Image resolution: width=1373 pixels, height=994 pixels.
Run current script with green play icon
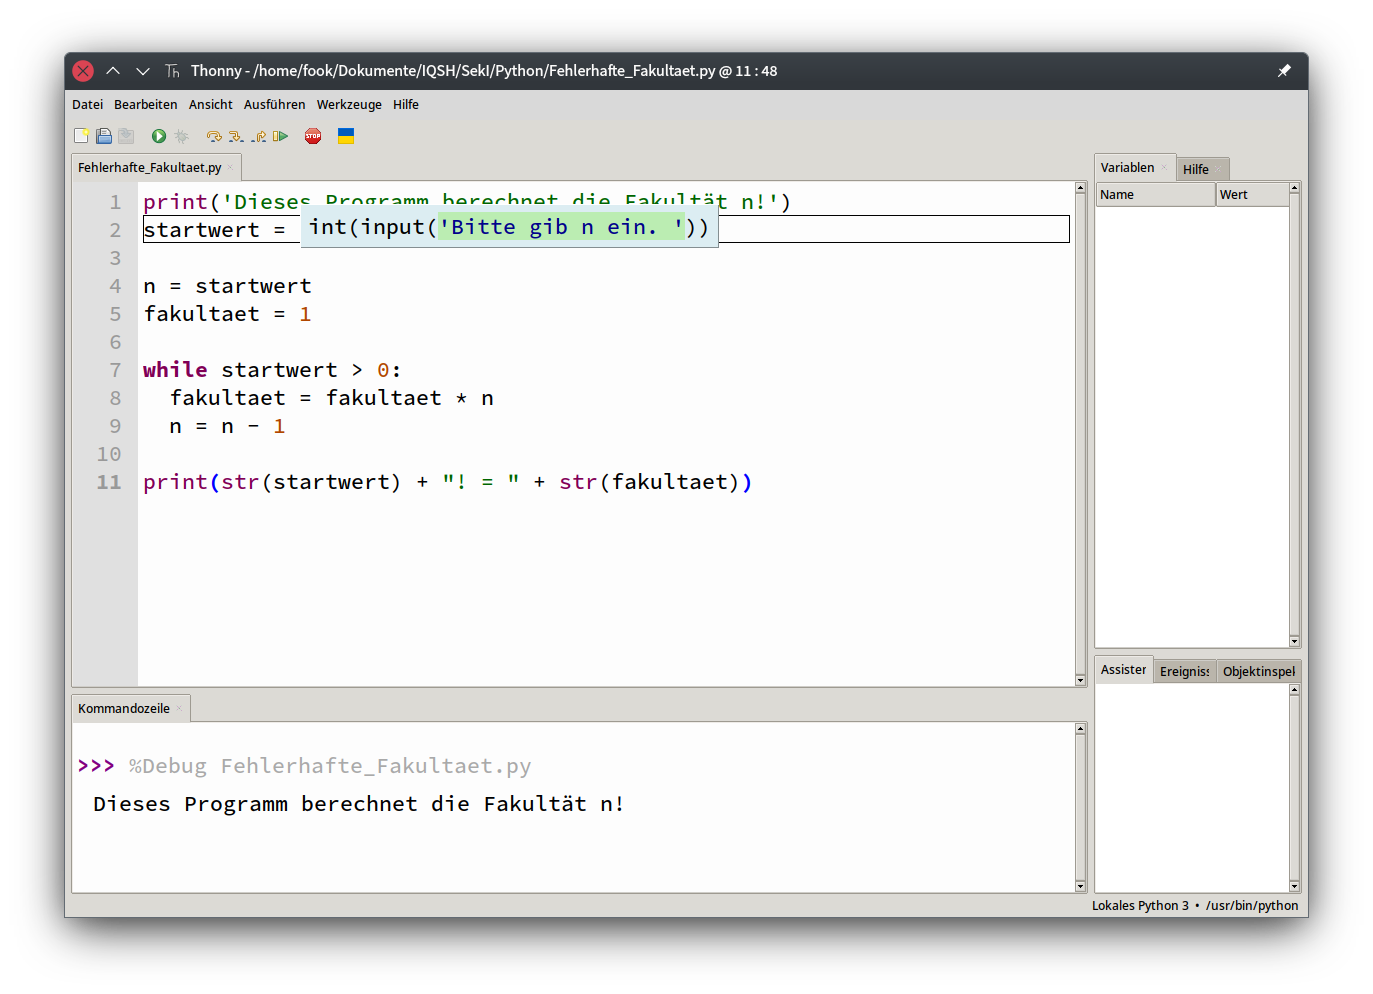pos(159,136)
